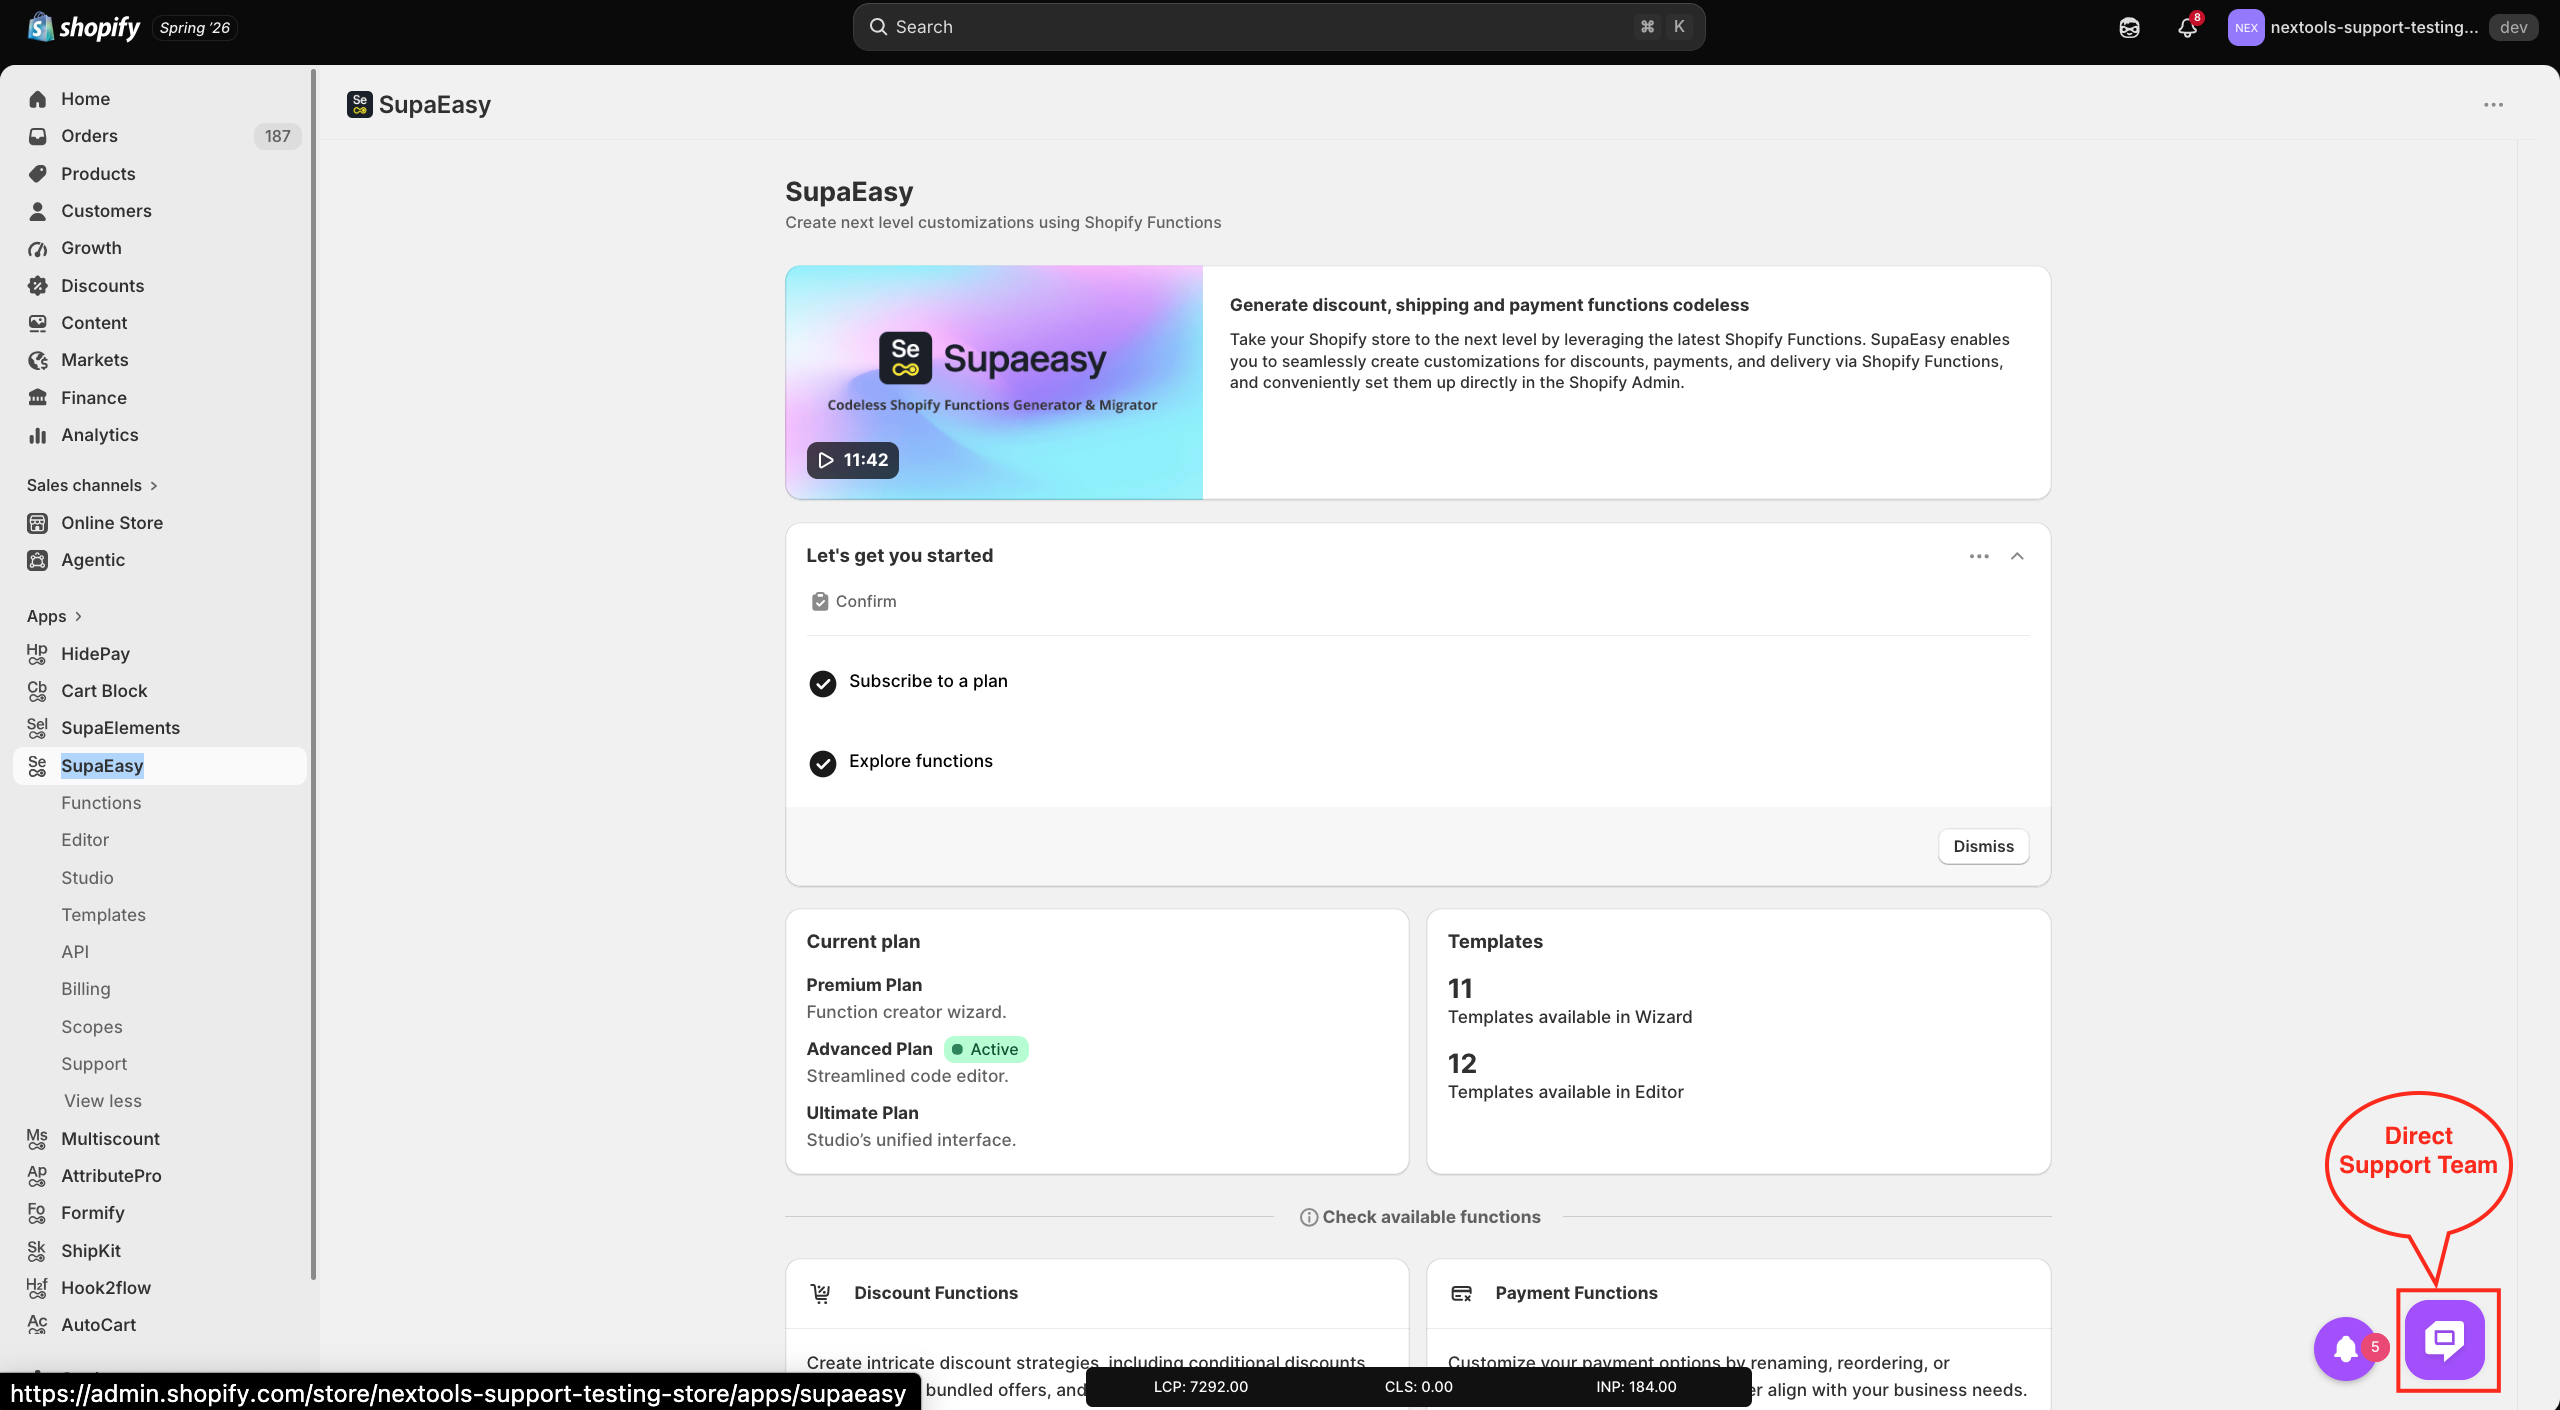Click the AttributePro app icon
2560x1410 pixels.
pyautogui.click(x=37, y=1176)
